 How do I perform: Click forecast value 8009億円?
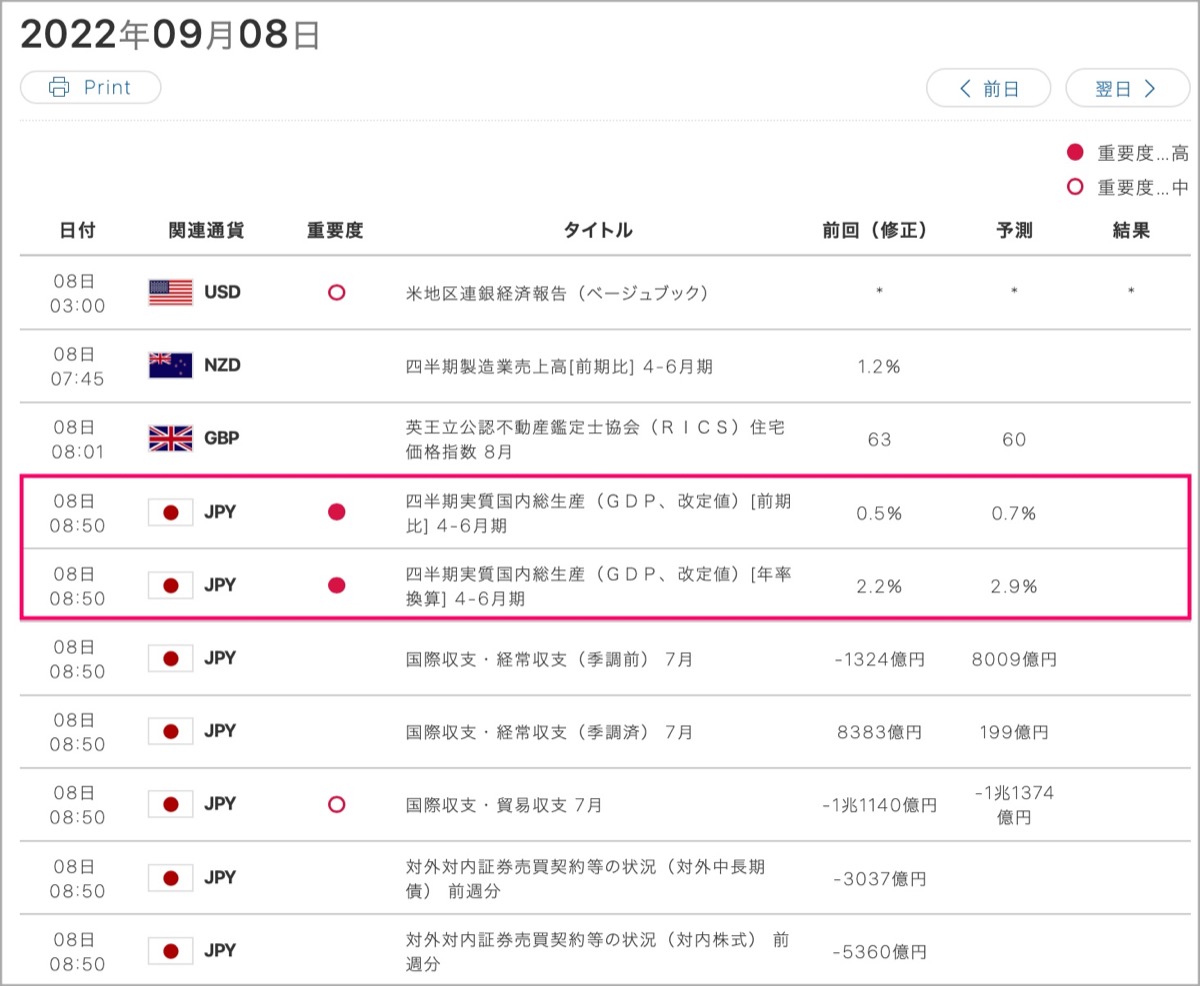pyautogui.click(x=1014, y=660)
